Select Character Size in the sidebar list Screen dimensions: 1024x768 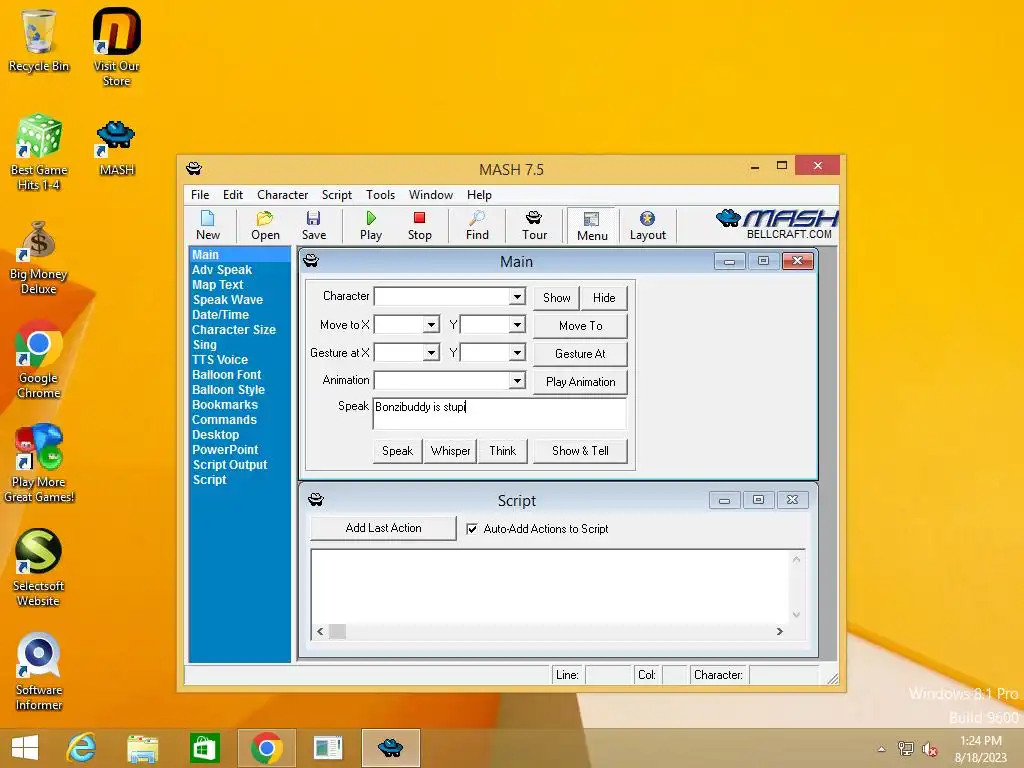point(233,330)
